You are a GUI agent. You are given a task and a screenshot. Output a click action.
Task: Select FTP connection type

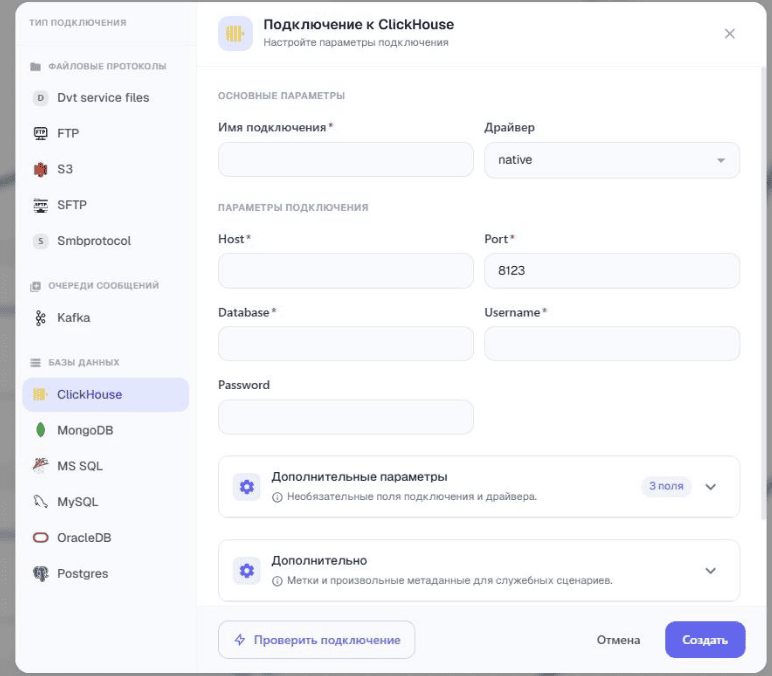105,133
